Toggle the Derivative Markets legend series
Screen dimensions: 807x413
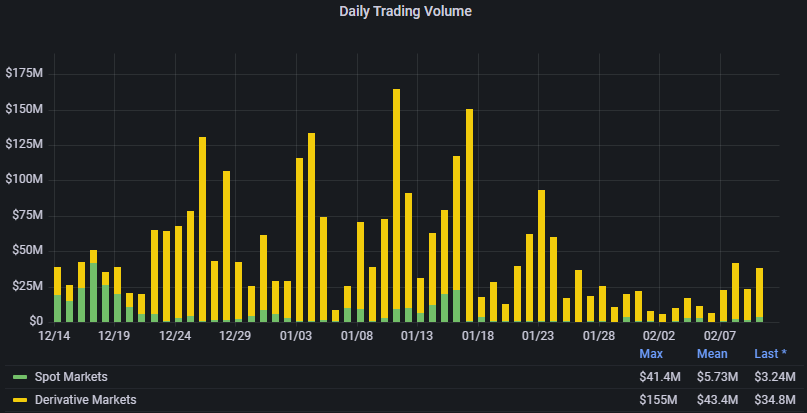point(85,400)
